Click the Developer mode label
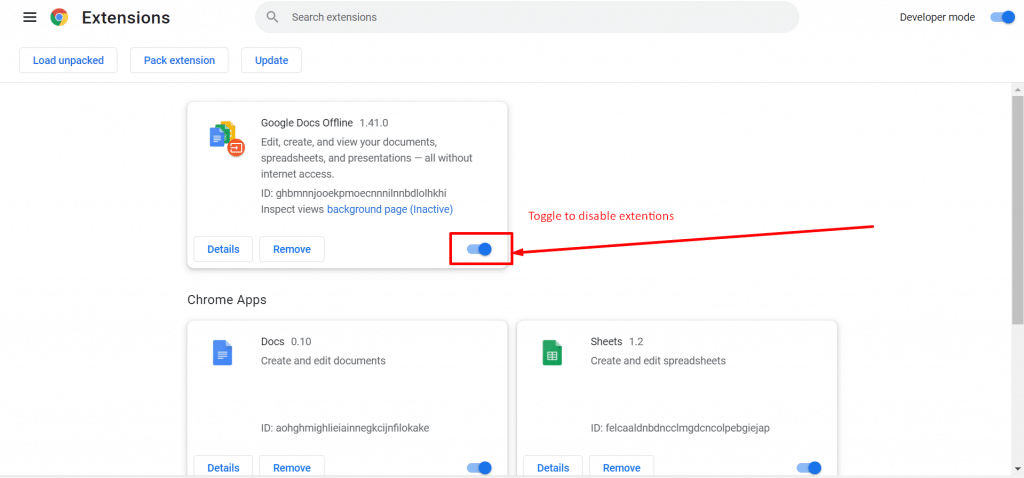 point(937,18)
